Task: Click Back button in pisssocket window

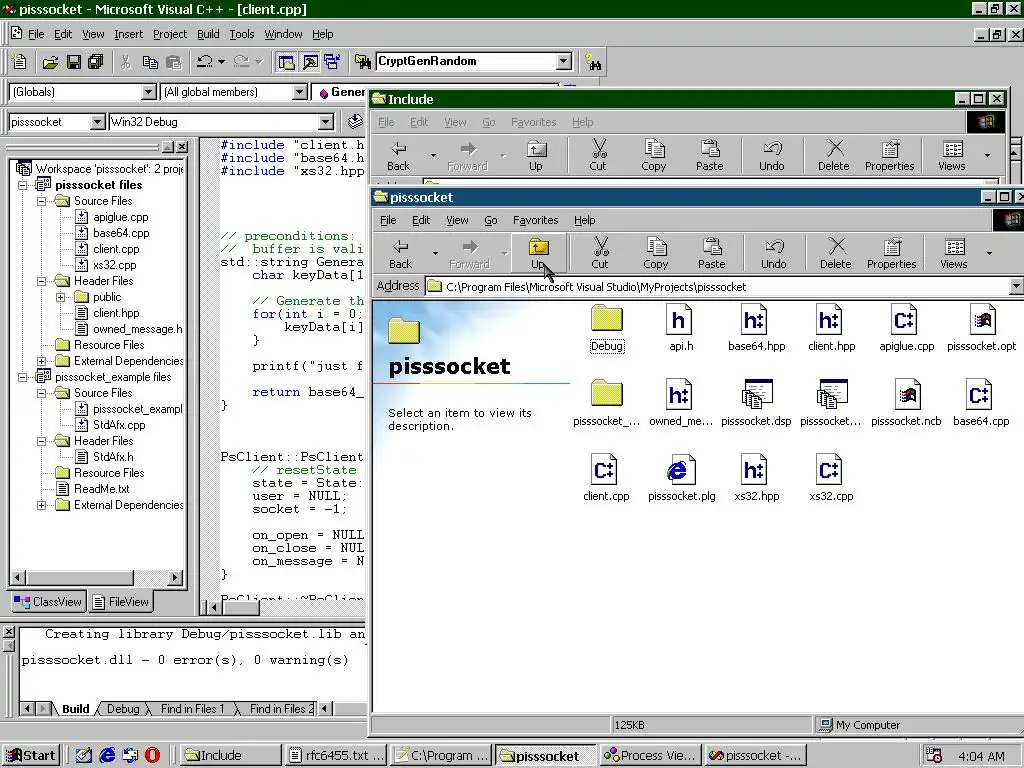Action: pyautogui.click(x=400, y=253)
